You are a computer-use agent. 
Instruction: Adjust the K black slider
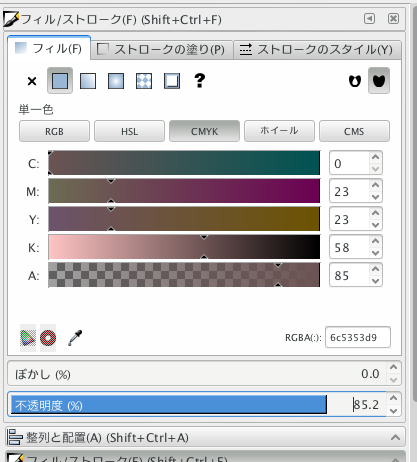[184, 247]
